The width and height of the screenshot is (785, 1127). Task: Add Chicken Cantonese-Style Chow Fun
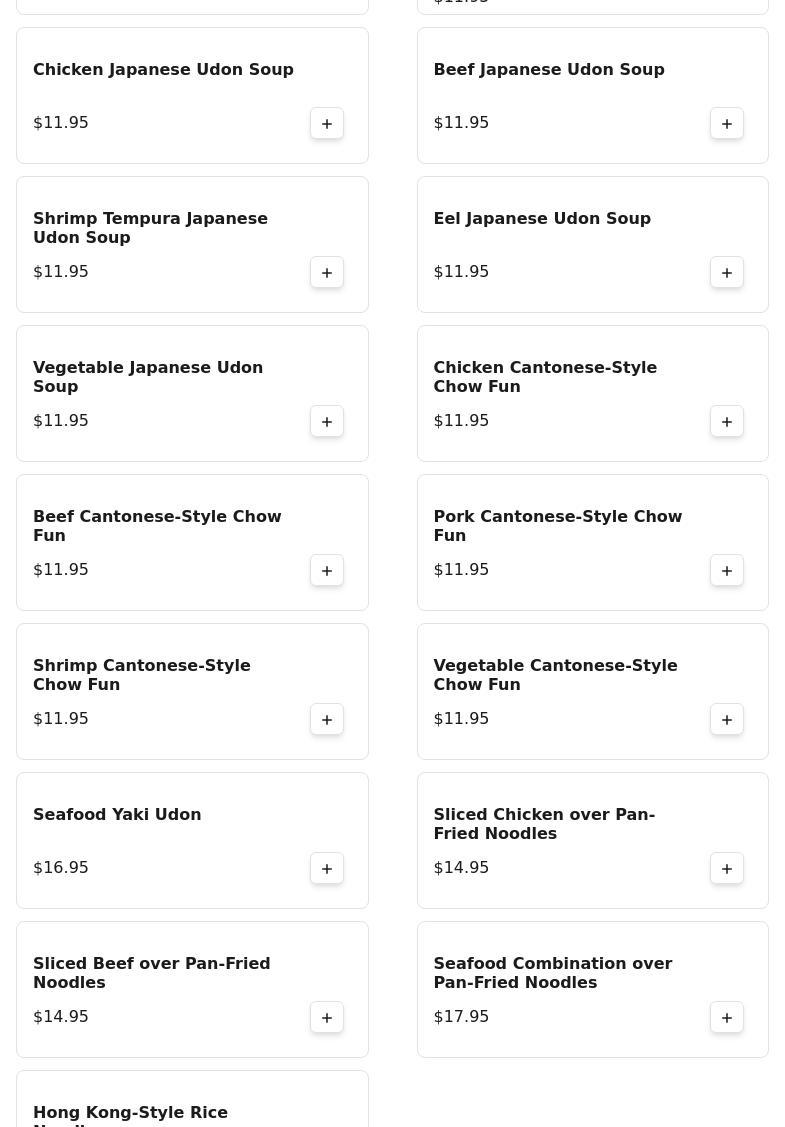click(727, 421)
